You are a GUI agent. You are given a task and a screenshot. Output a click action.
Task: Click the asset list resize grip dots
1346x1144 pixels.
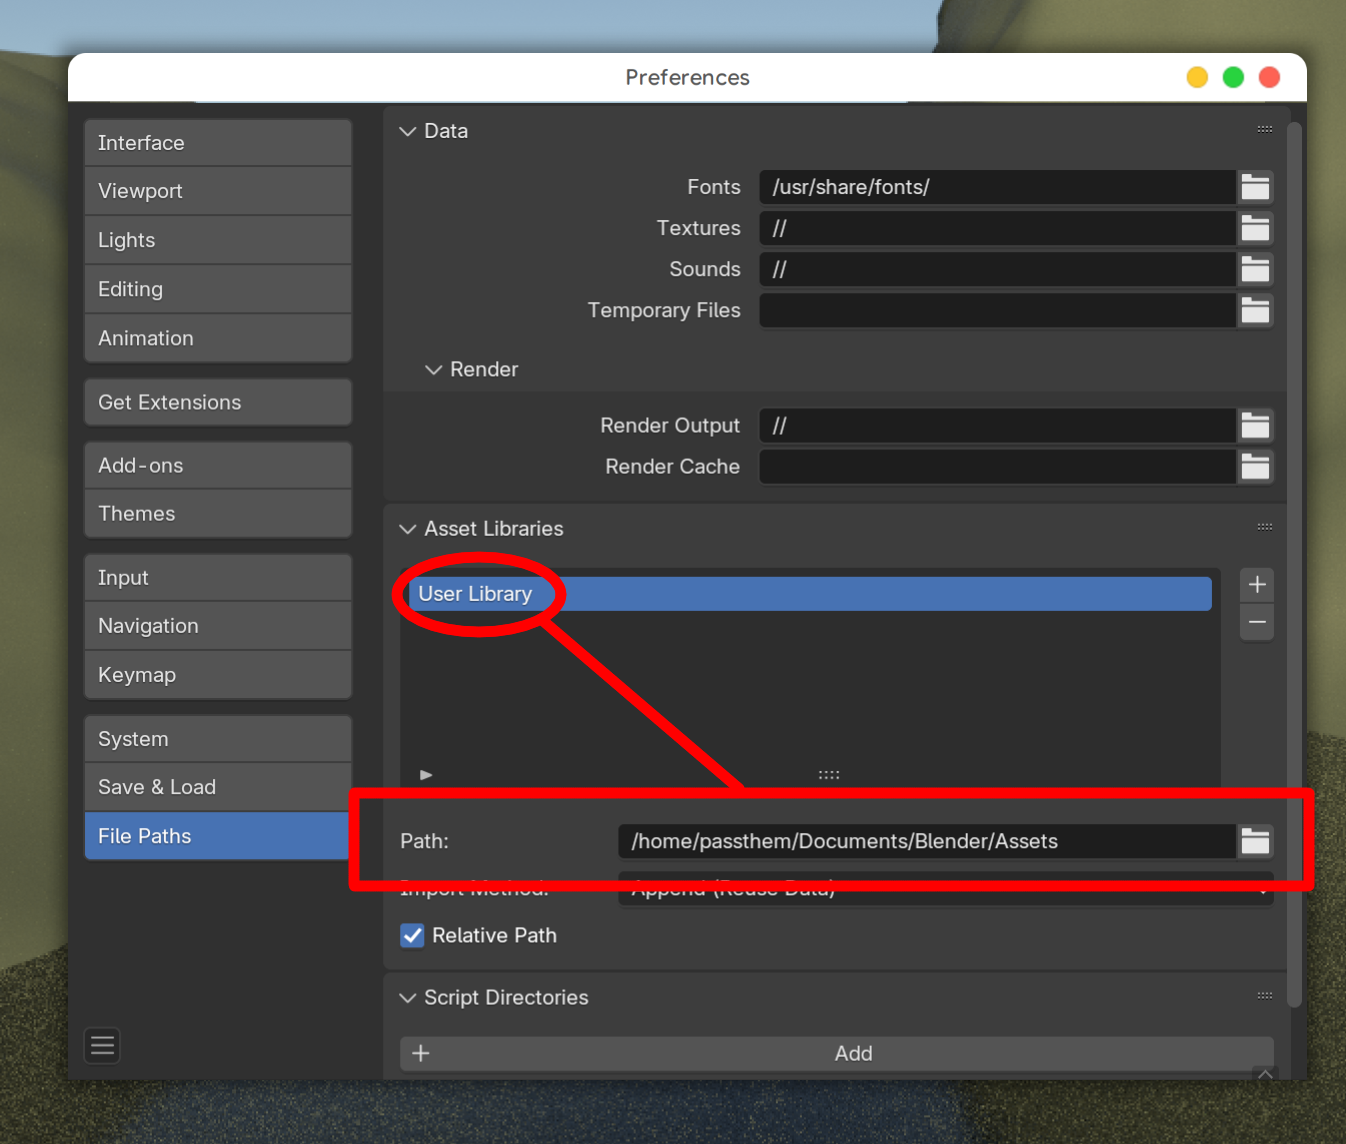pyautogui.click(x=829, y=775)
